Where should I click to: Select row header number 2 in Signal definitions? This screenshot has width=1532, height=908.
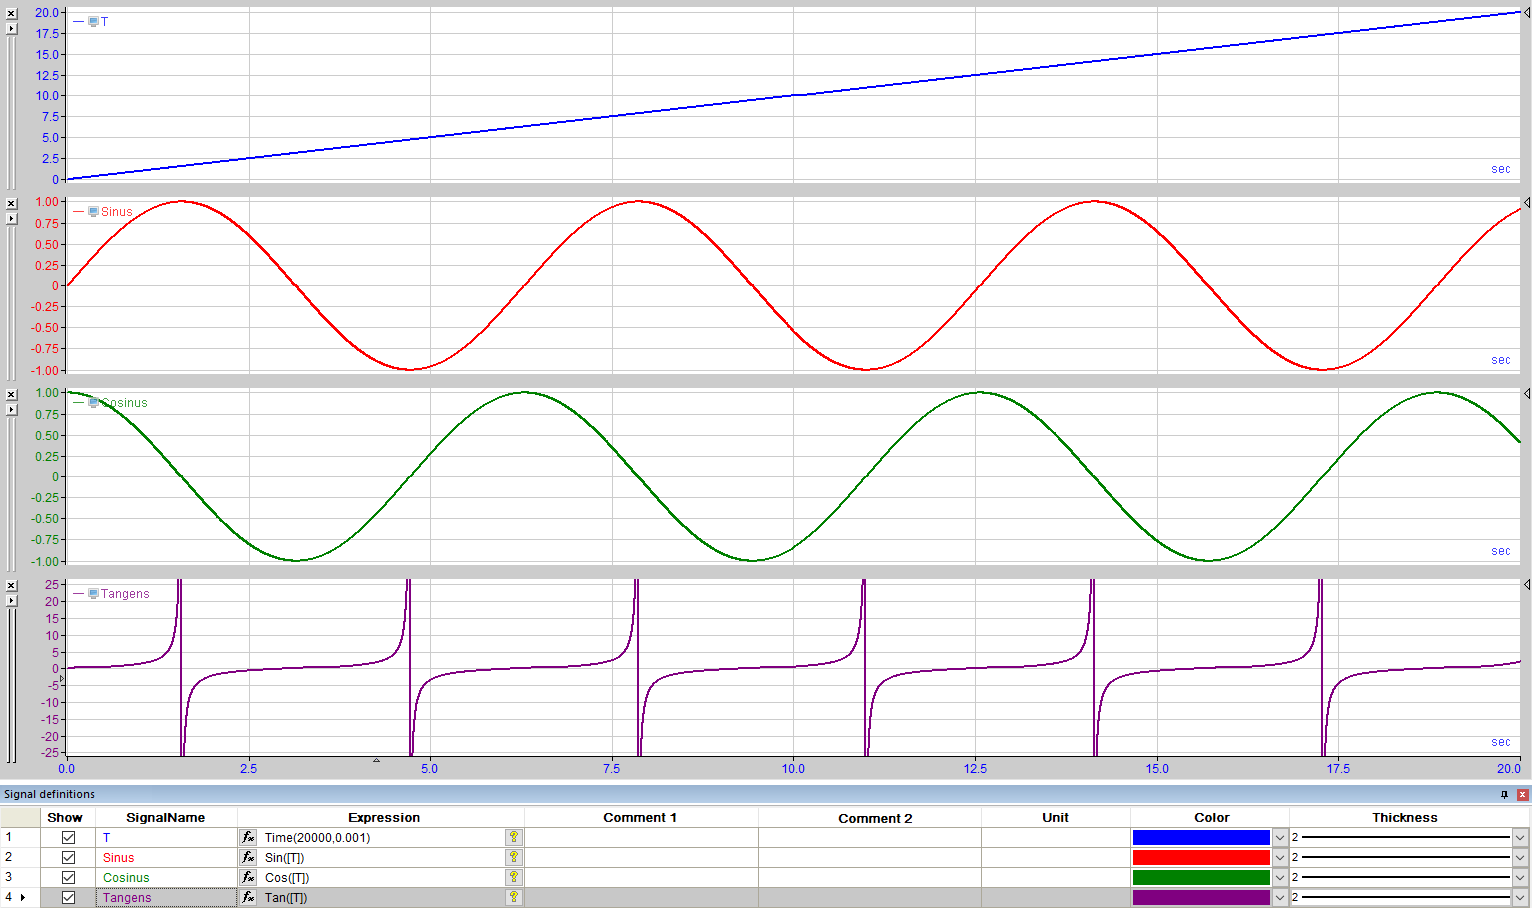click(20, 857)
